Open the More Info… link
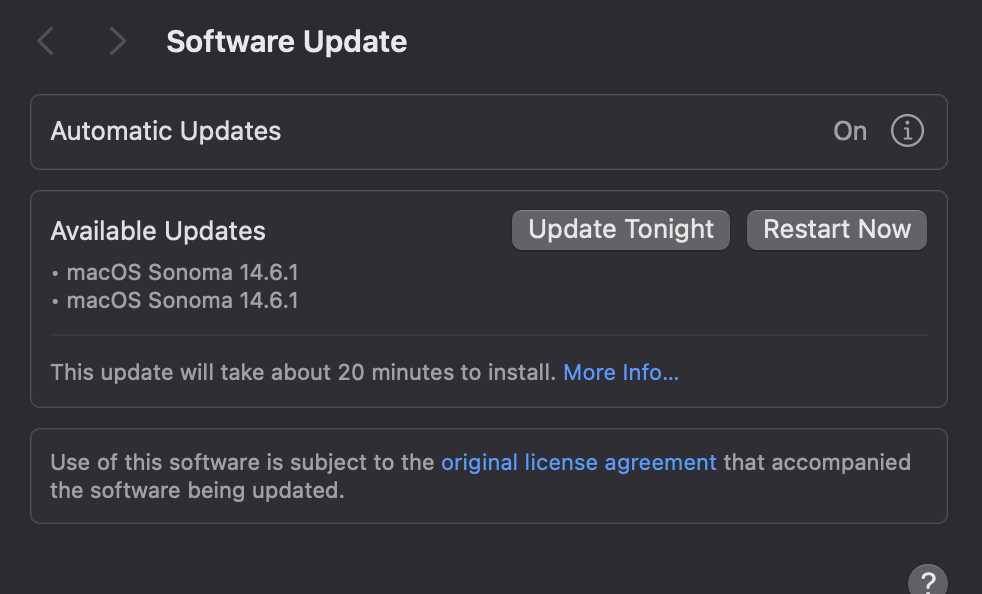 coord(621,373)
